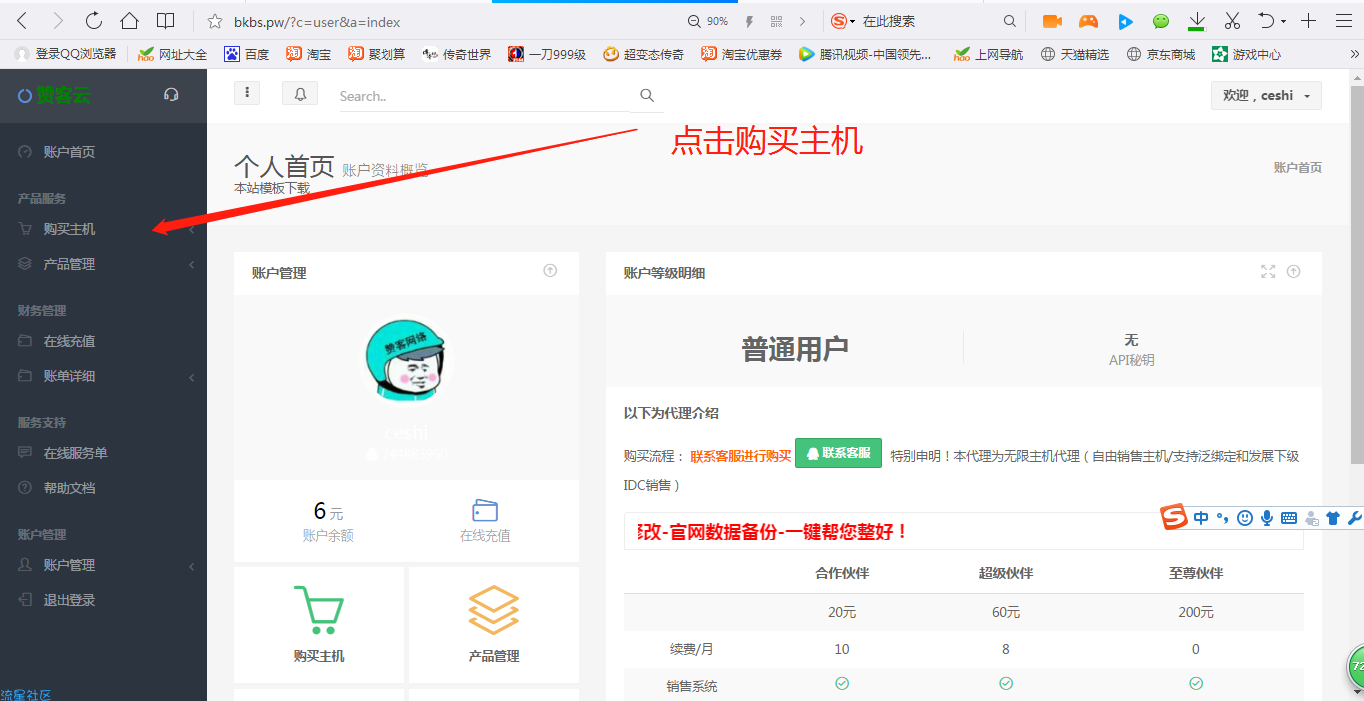
Task: Click the 本站模板下载 link
Action: [272, 188]
